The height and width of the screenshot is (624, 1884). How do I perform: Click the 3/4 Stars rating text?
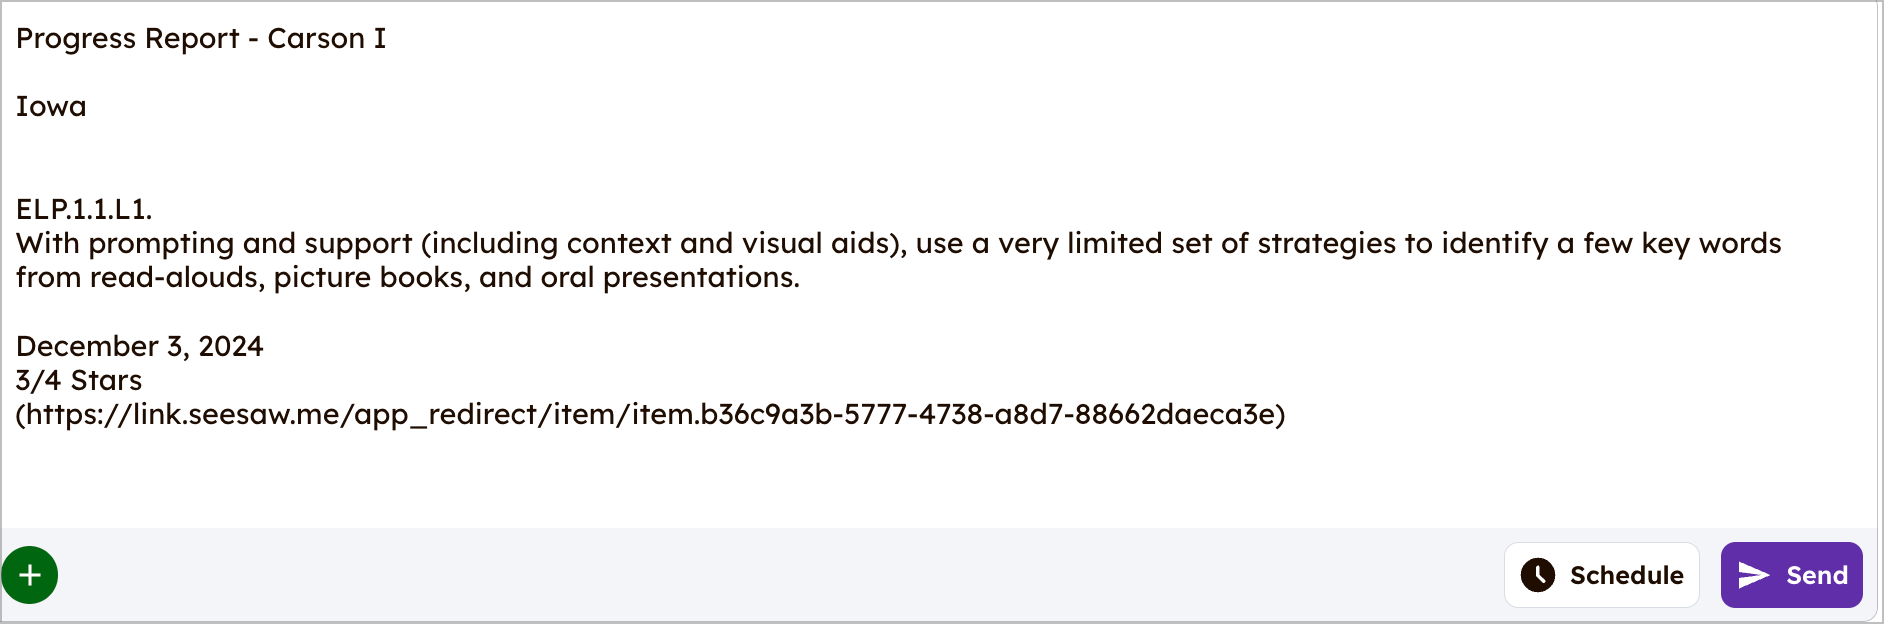click(79, 380)
